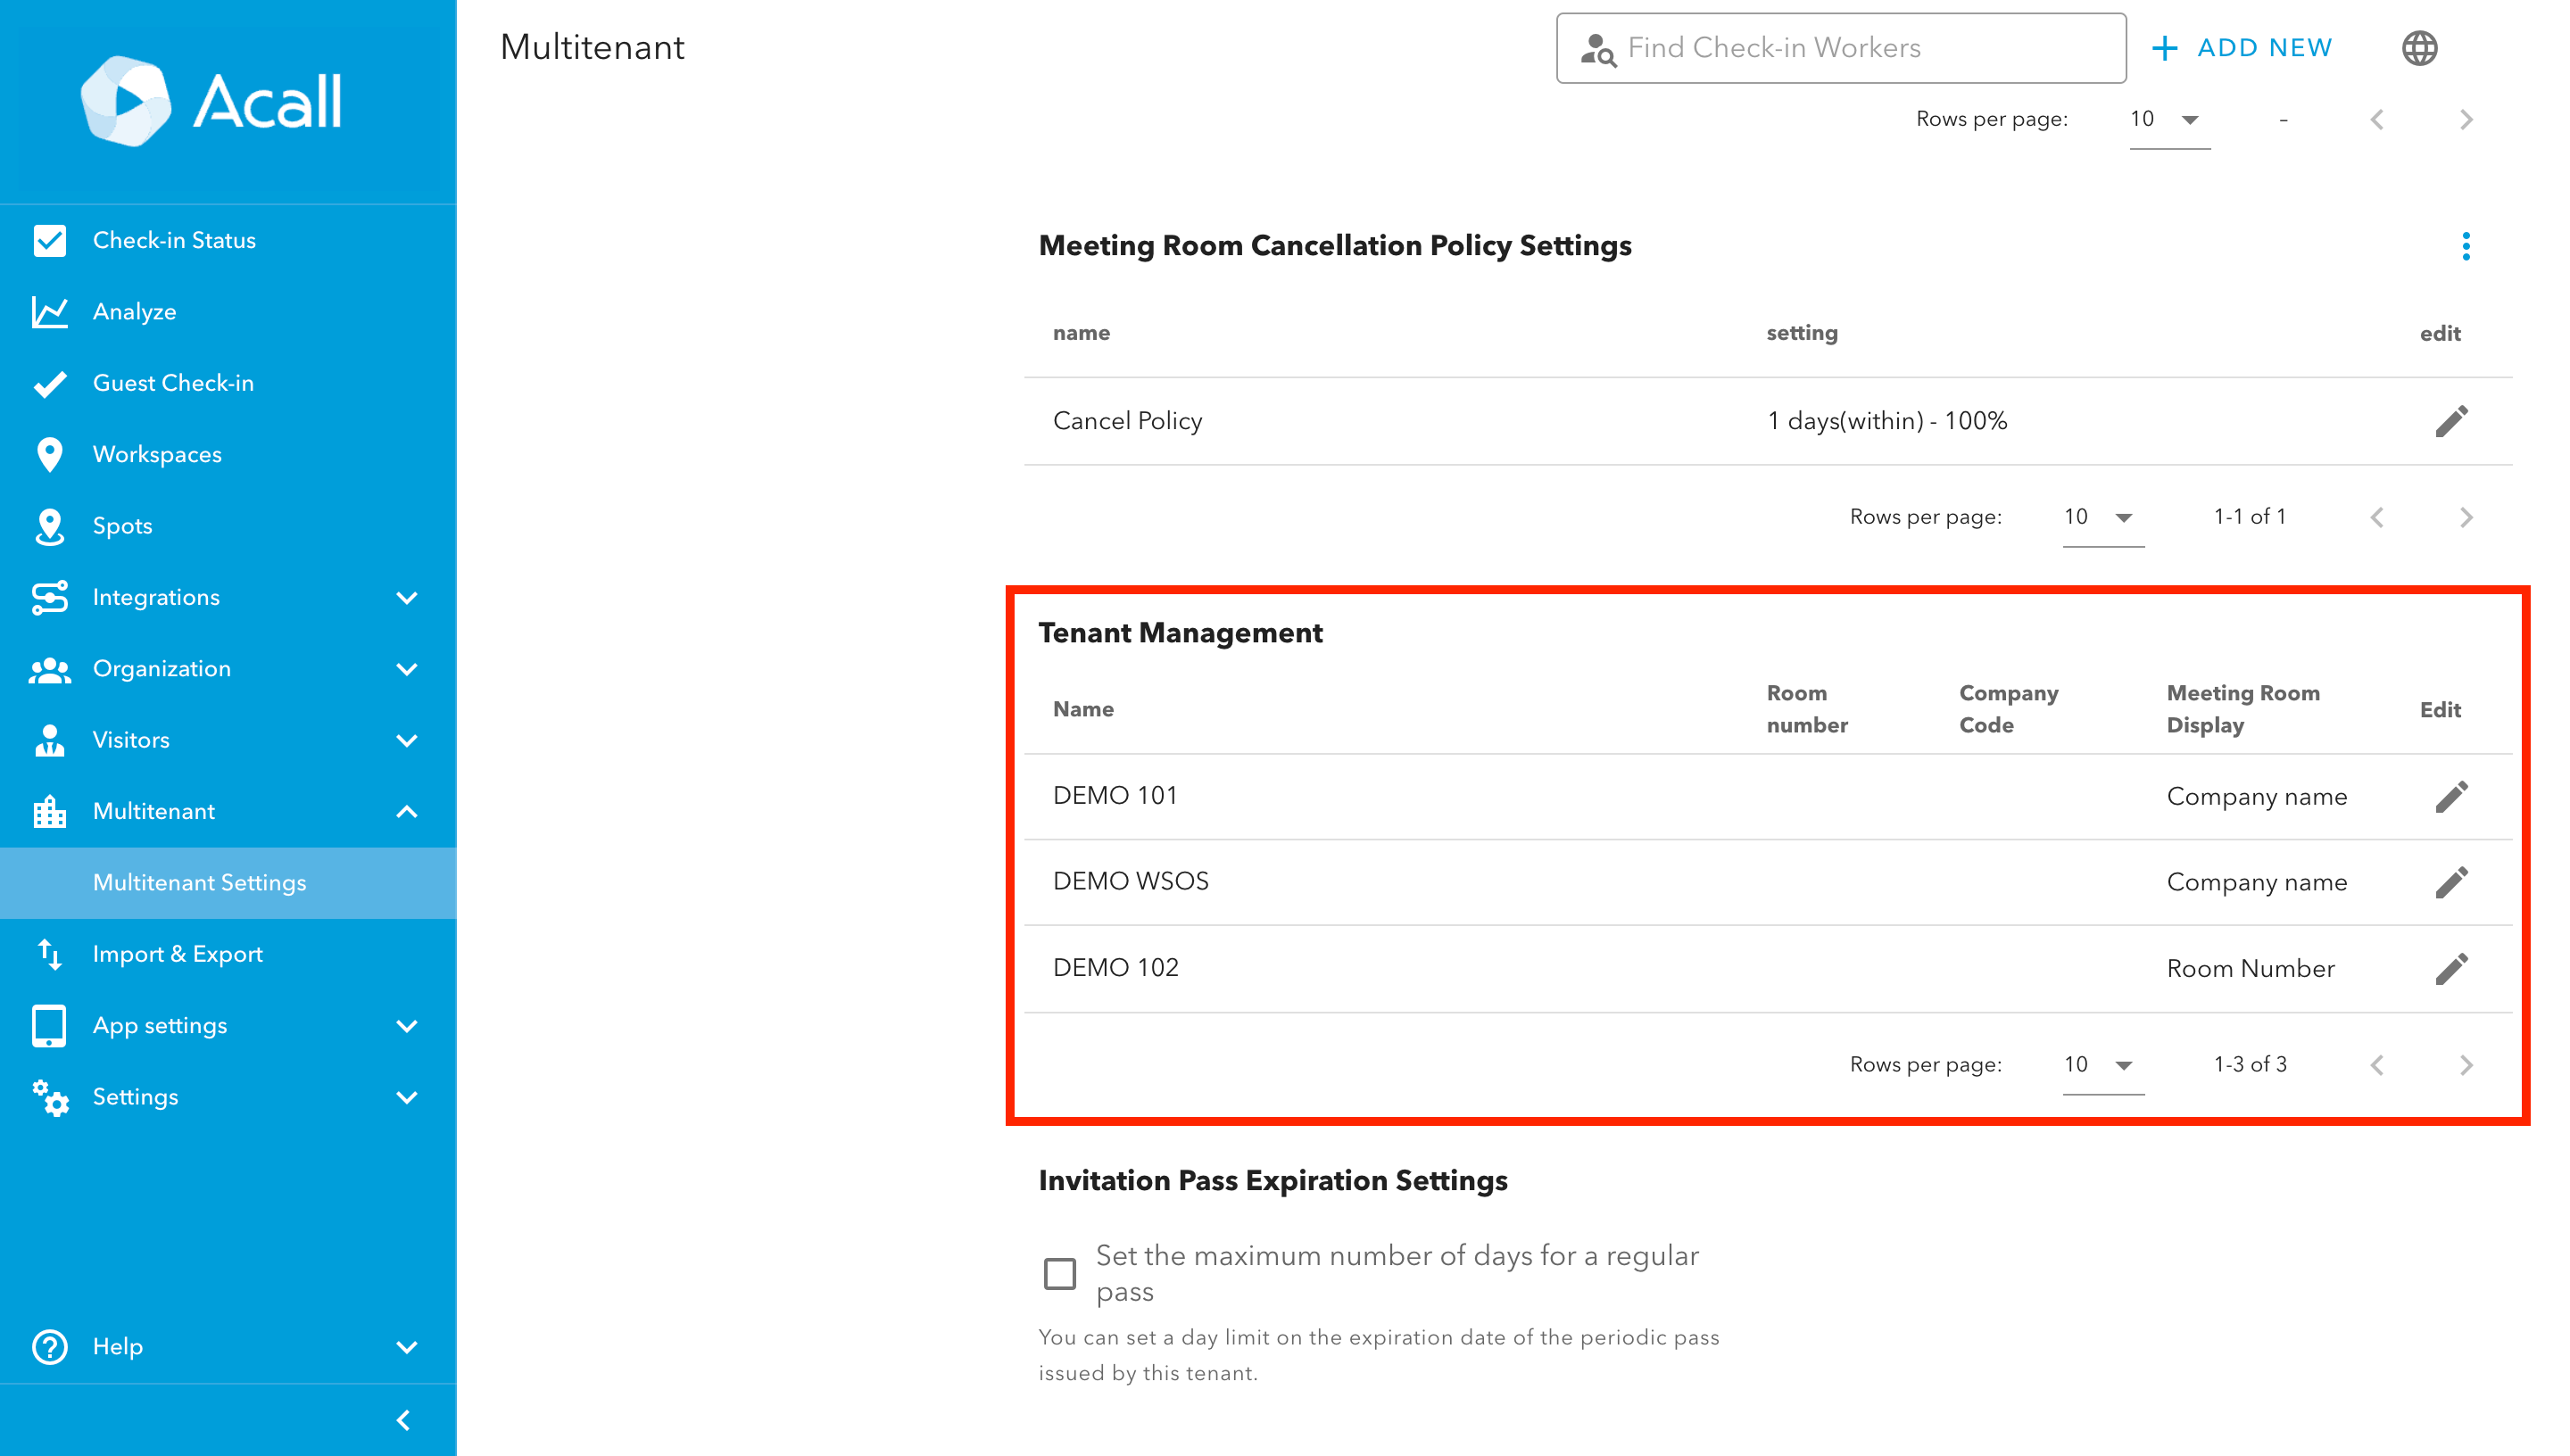Click the Company Code column header
Viewport: 2570px width, 1456px height.
tap(2008, 709)
